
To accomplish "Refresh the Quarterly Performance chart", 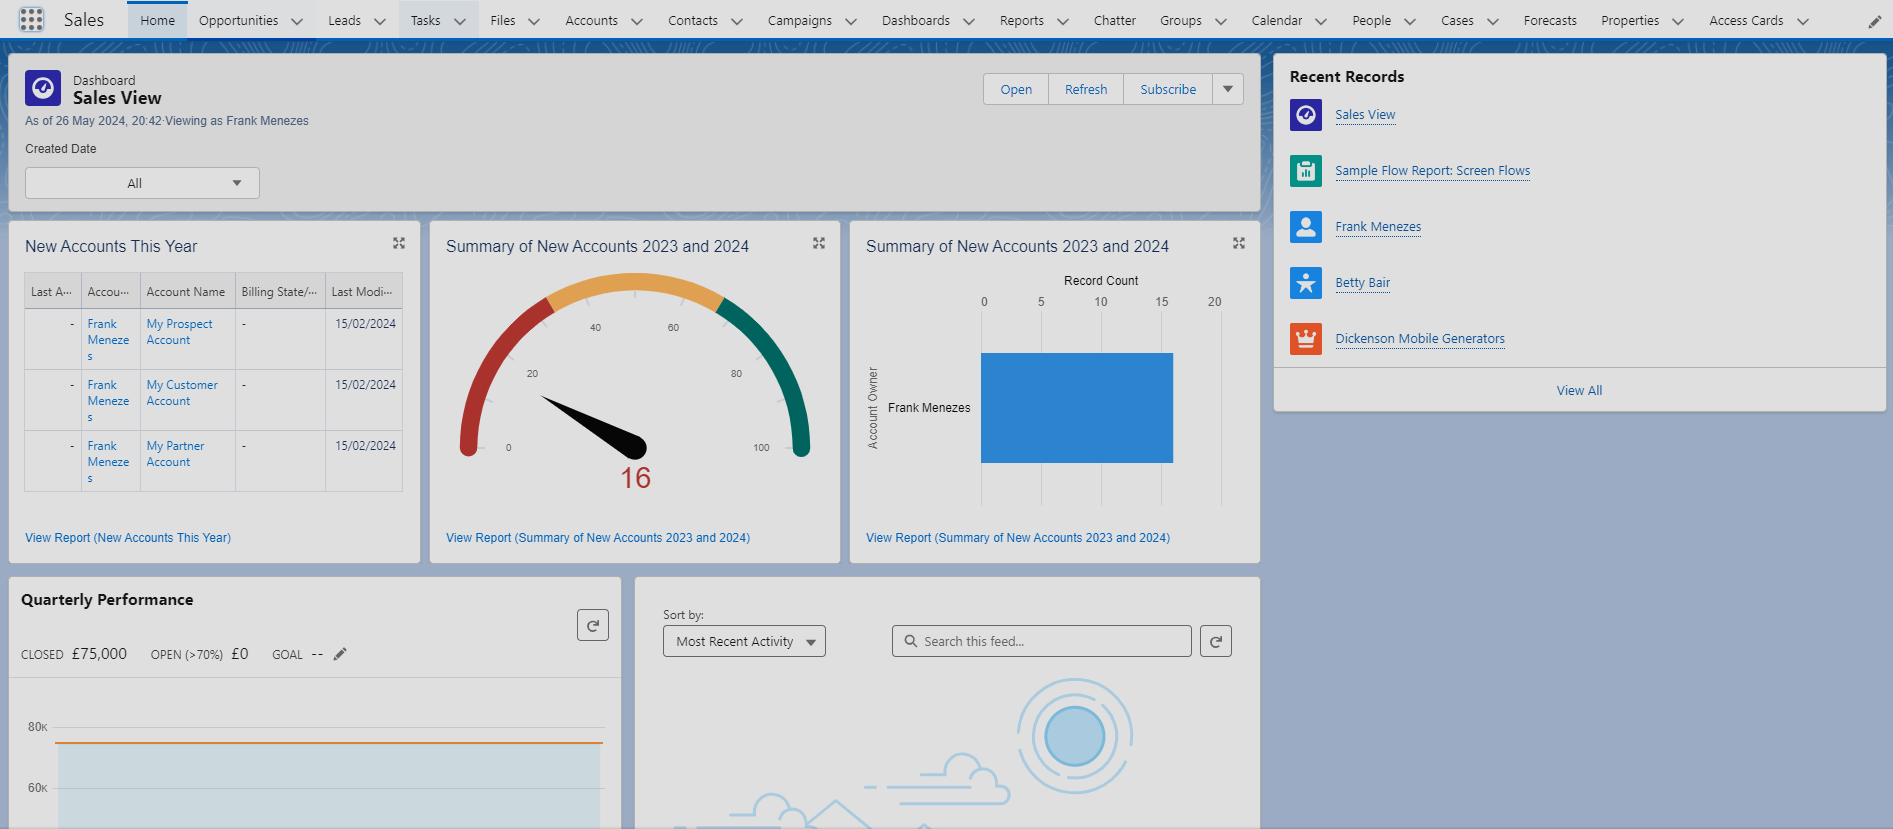I will (x=593, y=625).
